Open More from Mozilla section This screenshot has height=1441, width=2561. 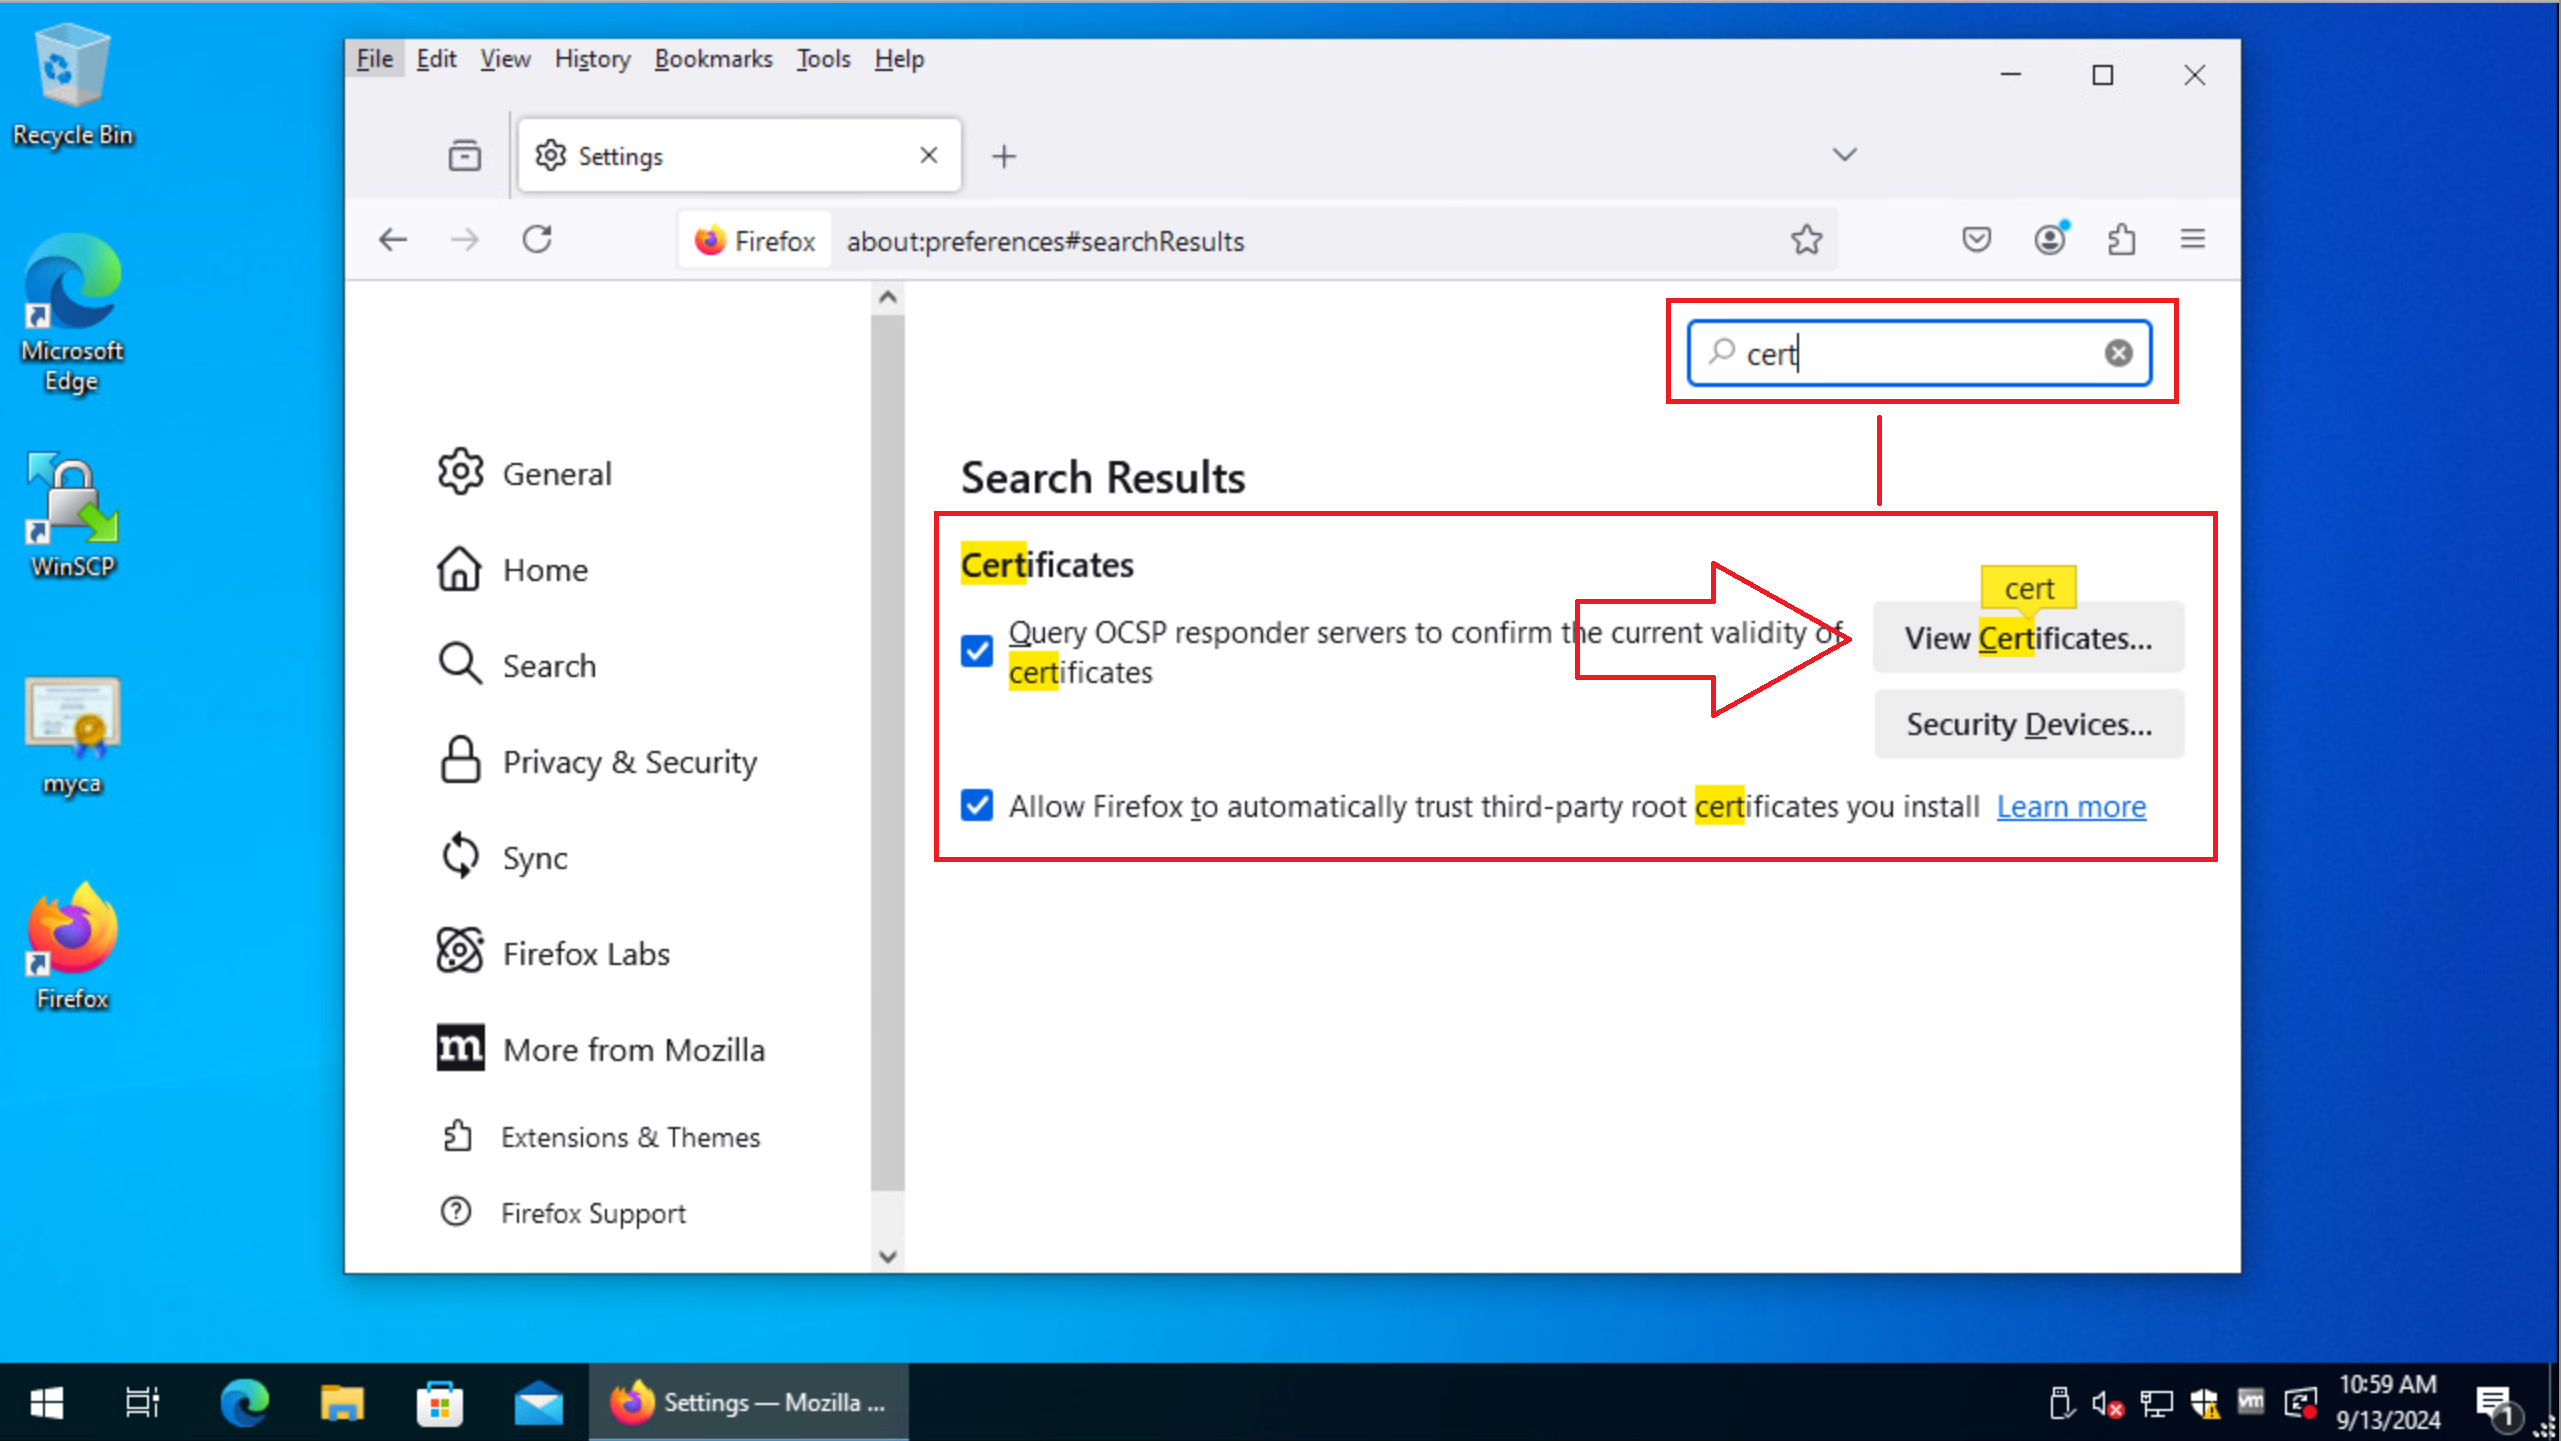click(x=600, y=1050)
